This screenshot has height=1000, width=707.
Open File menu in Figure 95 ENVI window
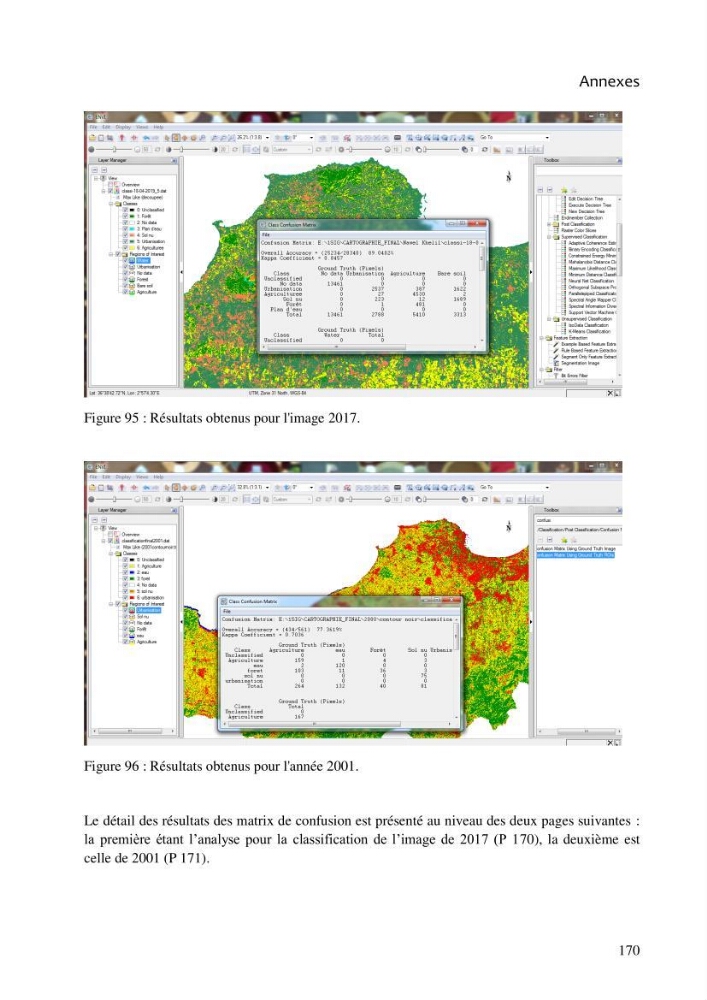[94, 127]
